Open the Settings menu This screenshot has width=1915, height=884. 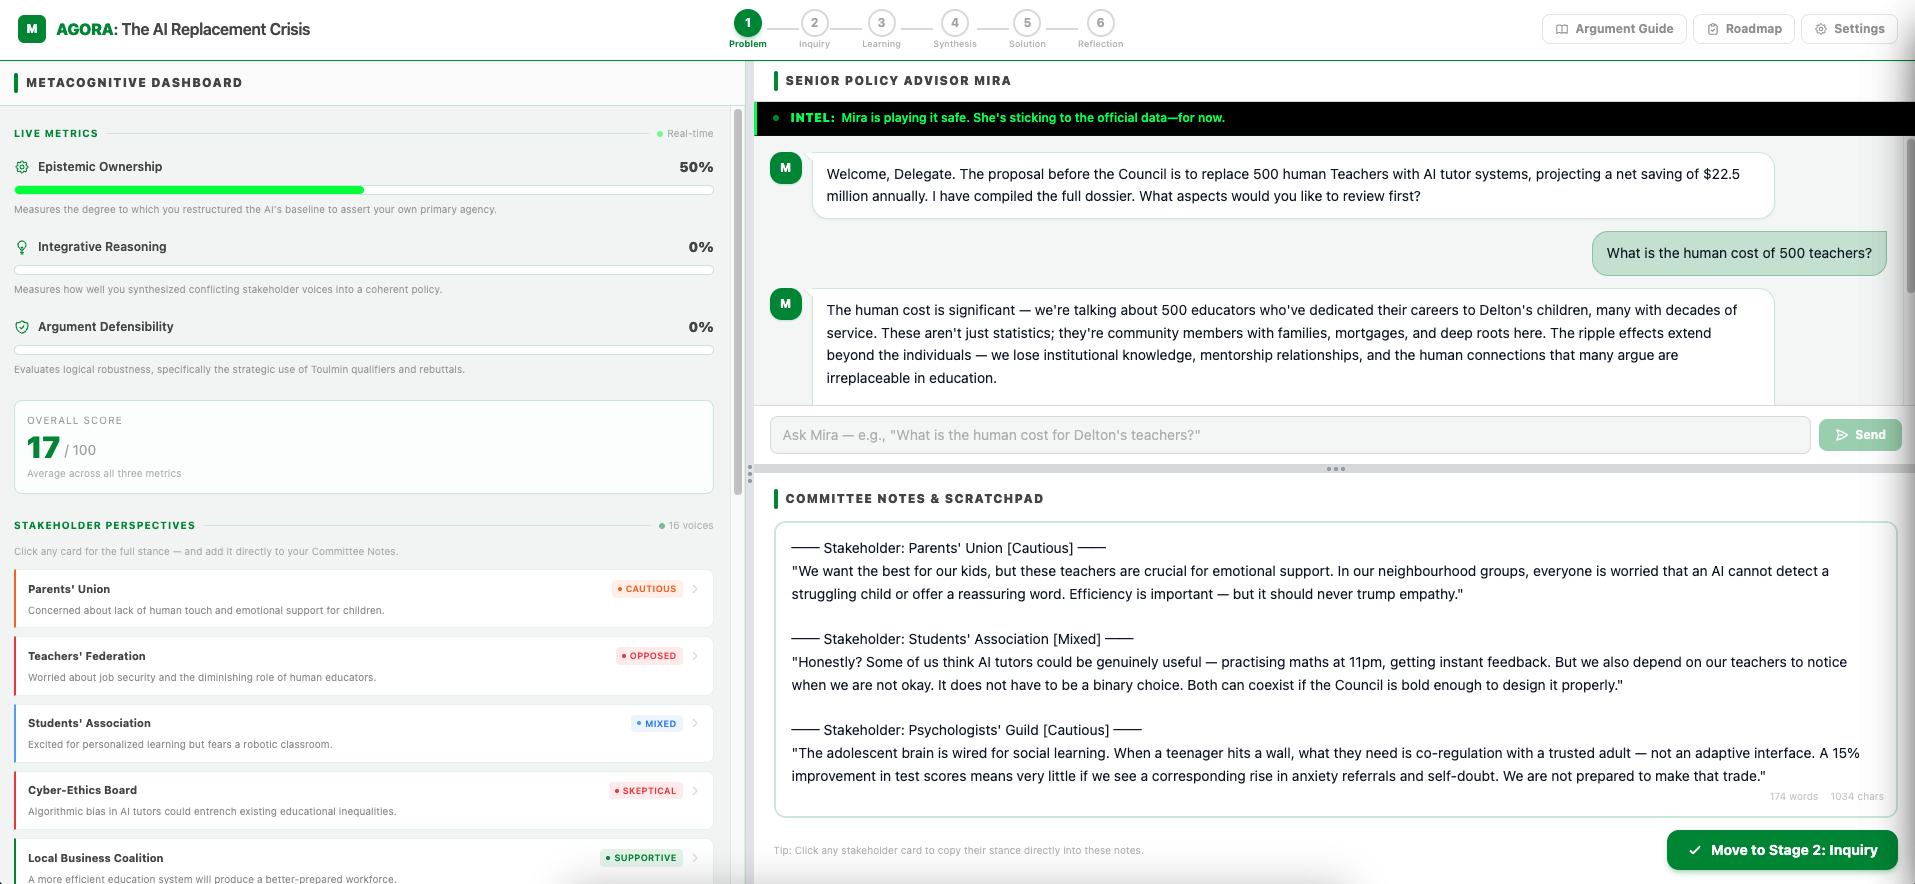[x=1849, y=29]
